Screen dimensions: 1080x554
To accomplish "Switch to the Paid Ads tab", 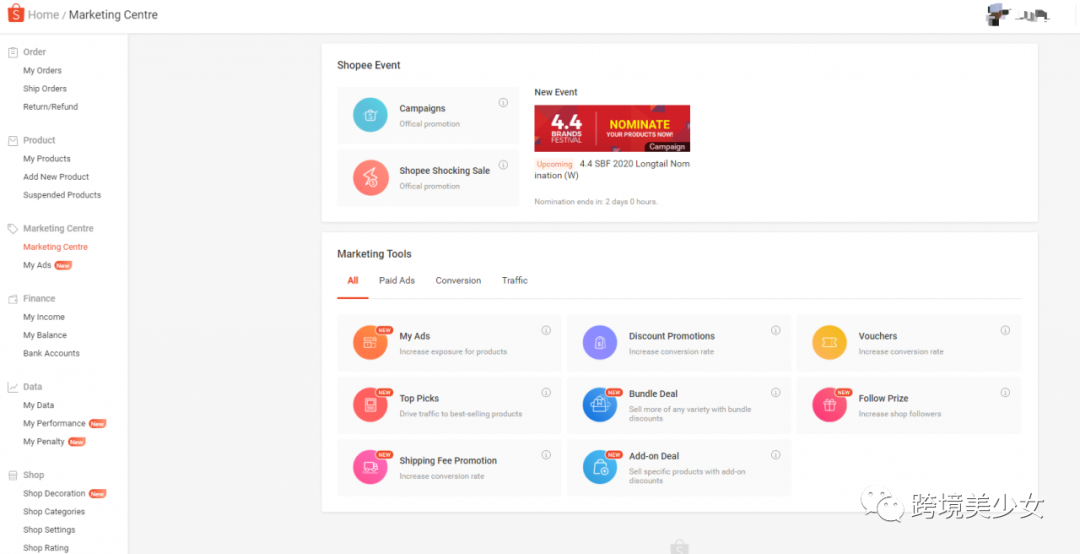I will tap(397, 281).
